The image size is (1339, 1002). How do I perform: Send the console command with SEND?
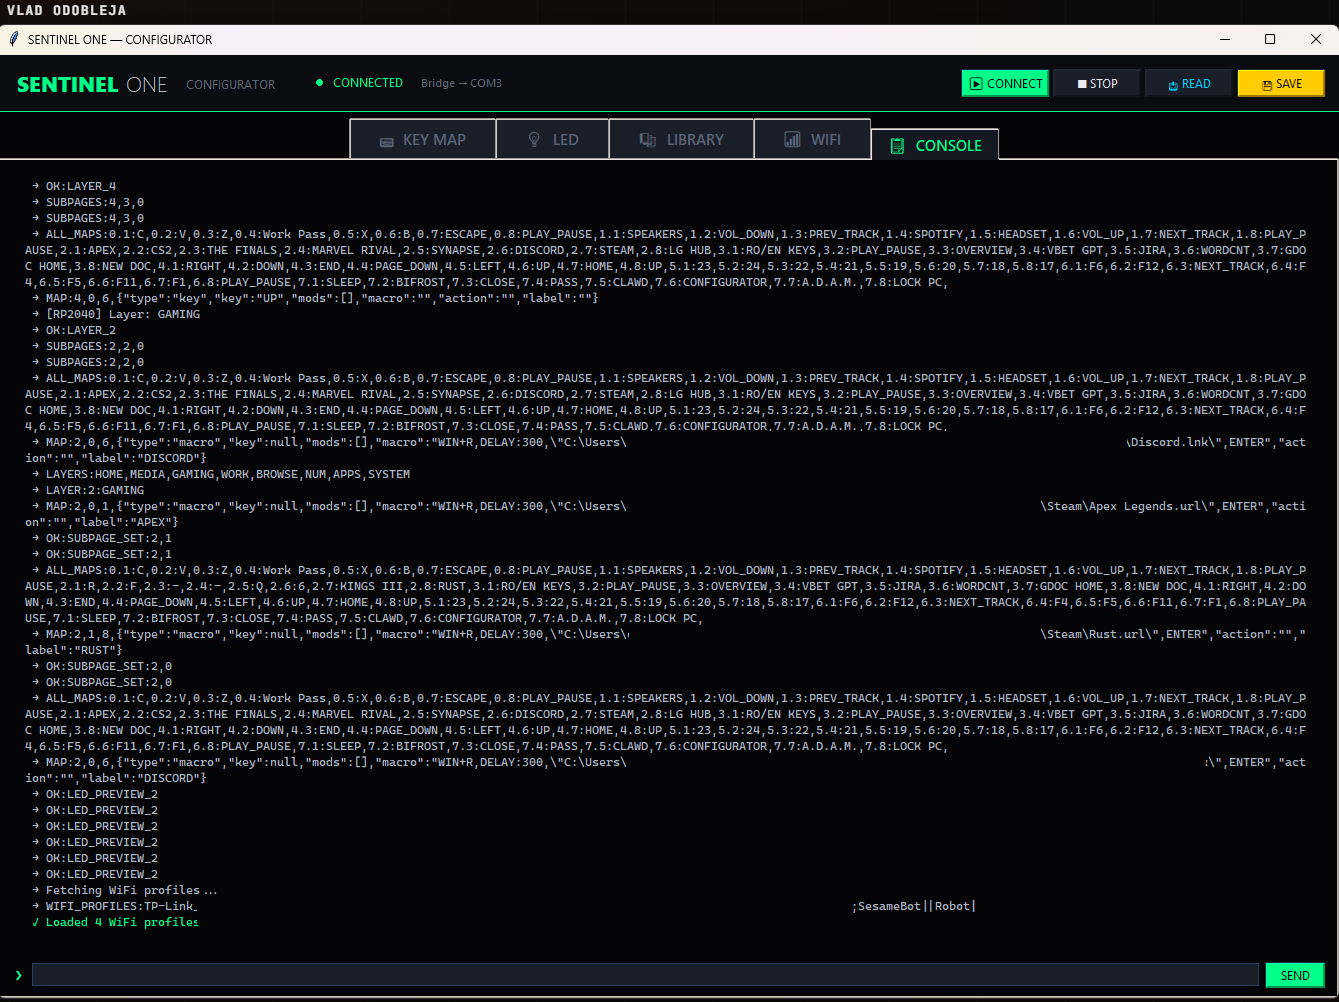[1295, 975]
